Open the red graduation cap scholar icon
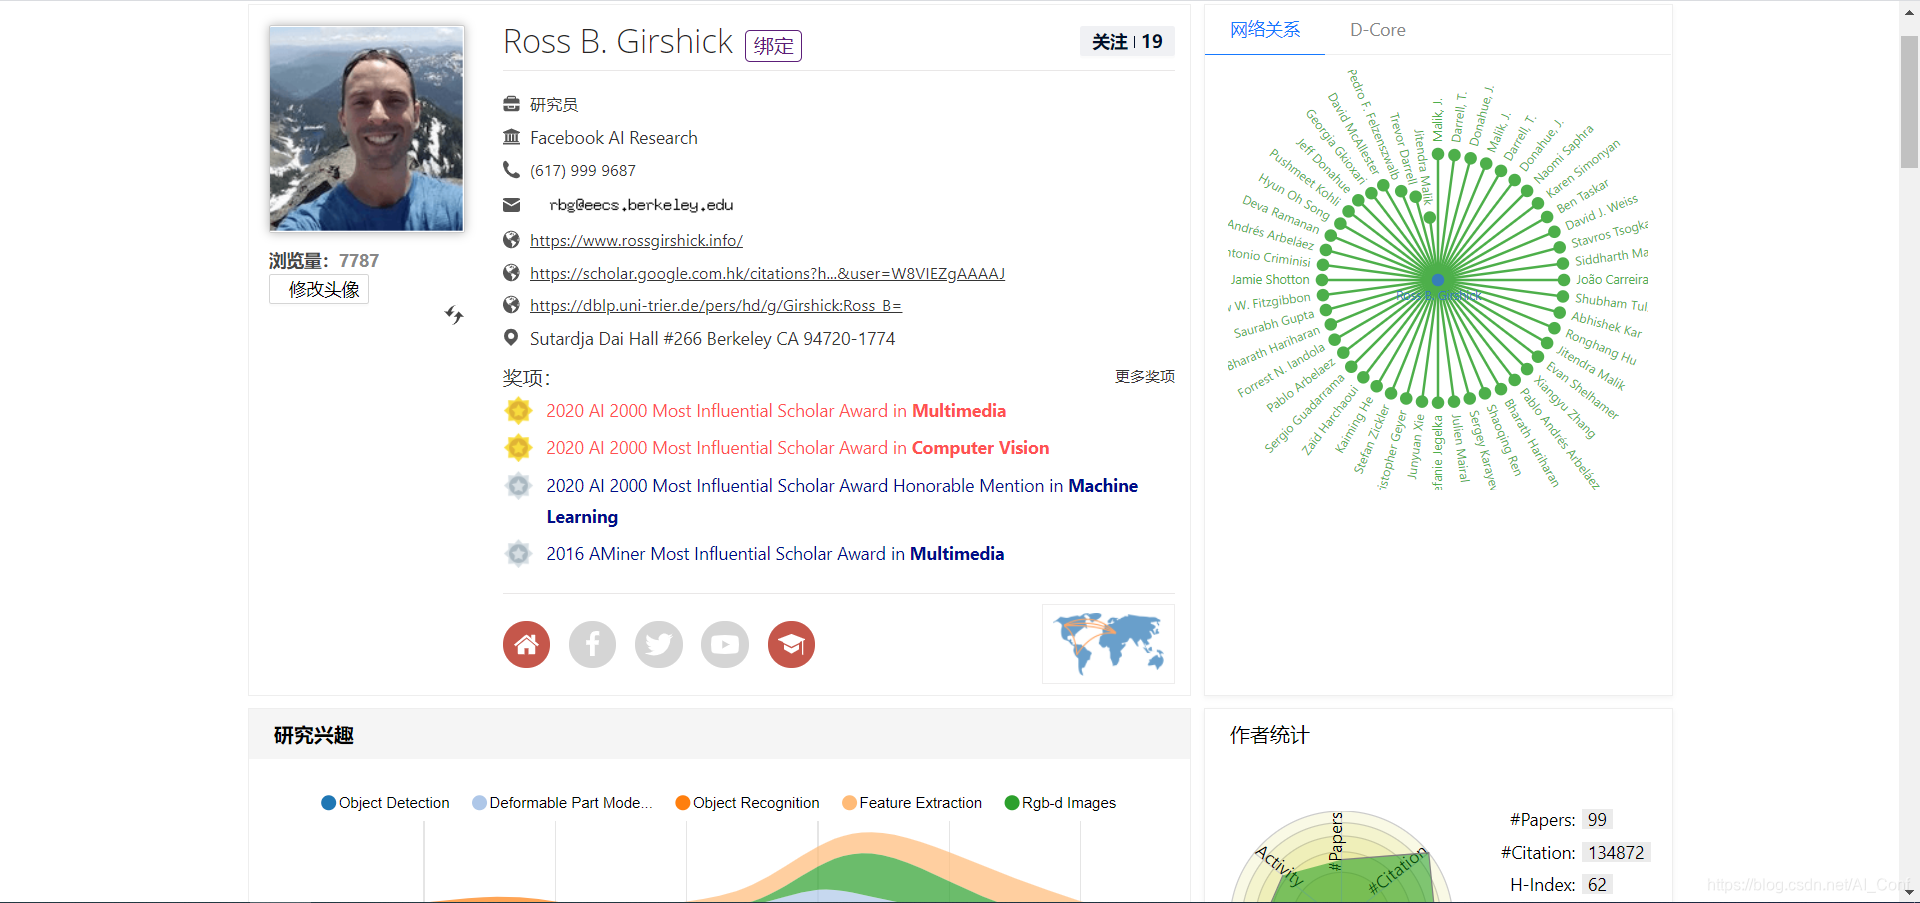 [x=791, y=644]
